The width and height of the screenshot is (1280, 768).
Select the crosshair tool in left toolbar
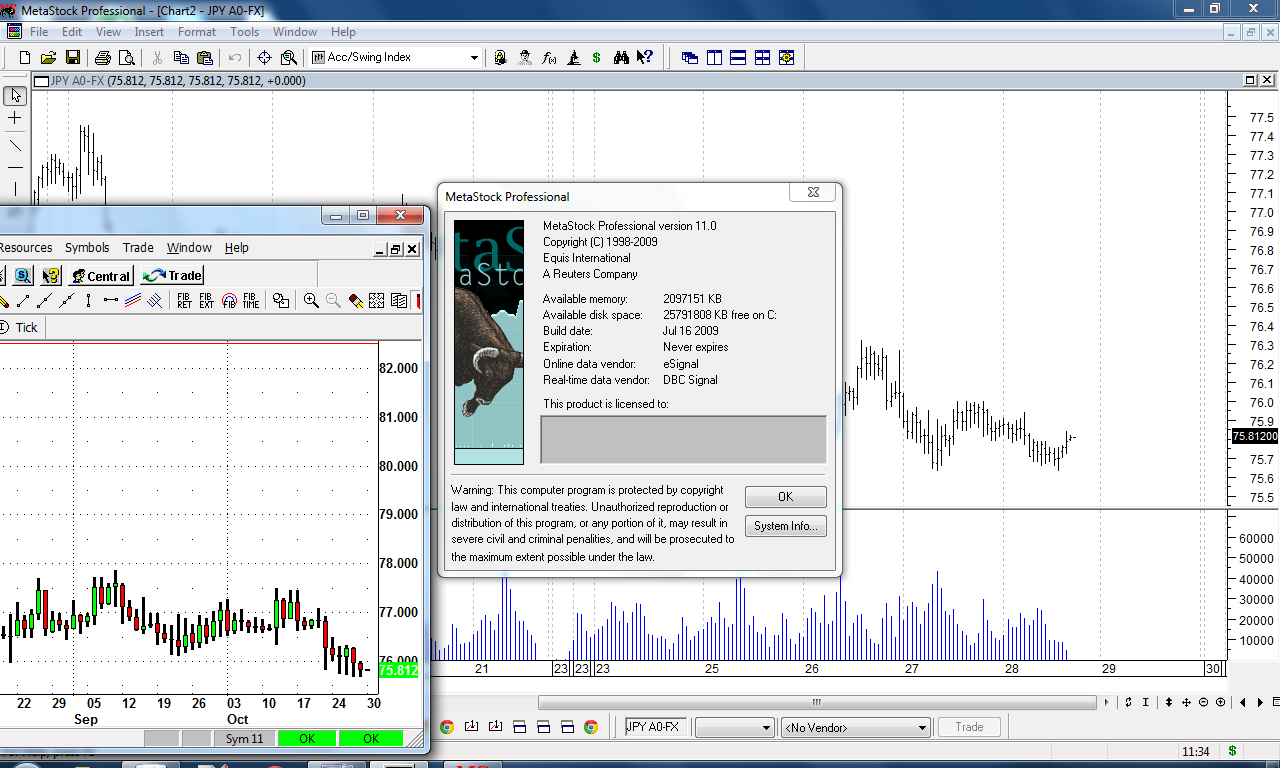pyautogui.click(x=15, y=118)
